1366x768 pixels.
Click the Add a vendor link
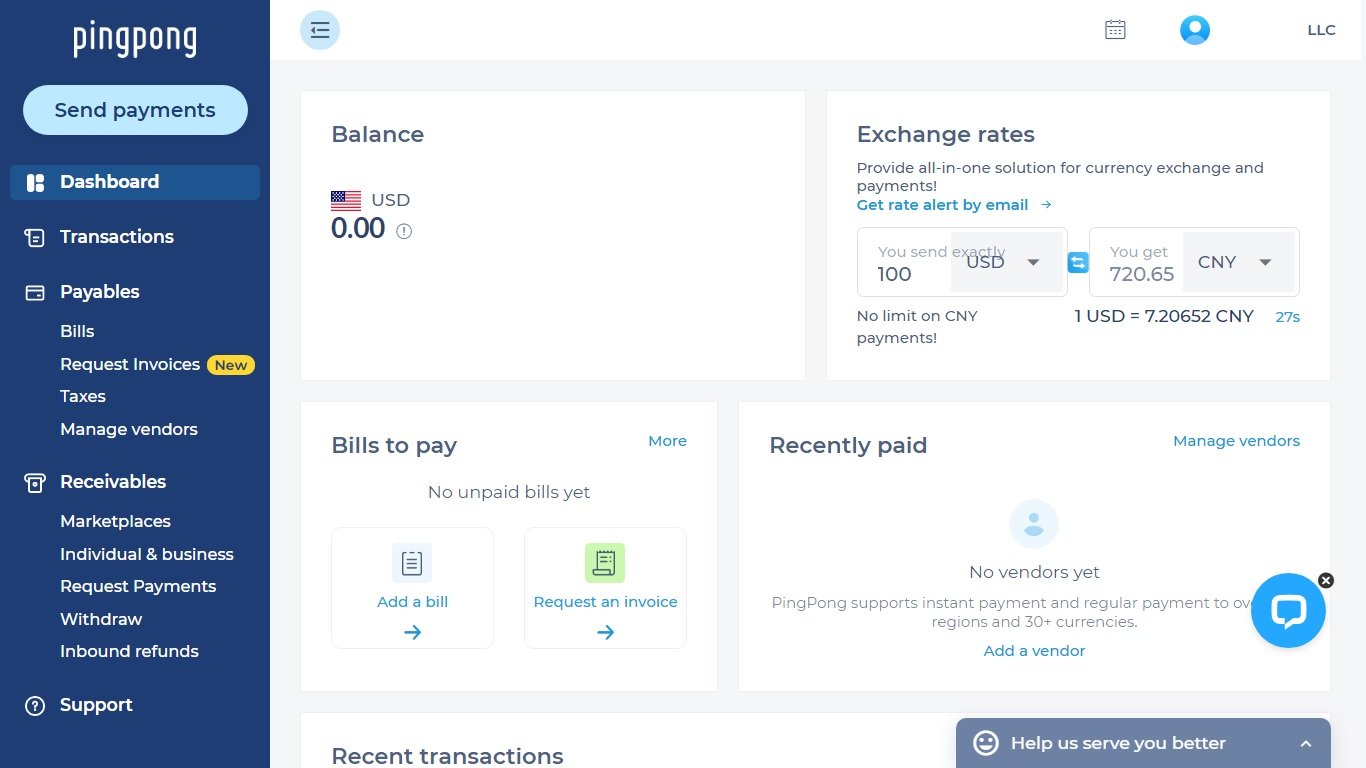pyautogui.click(x=1034, y=651)
